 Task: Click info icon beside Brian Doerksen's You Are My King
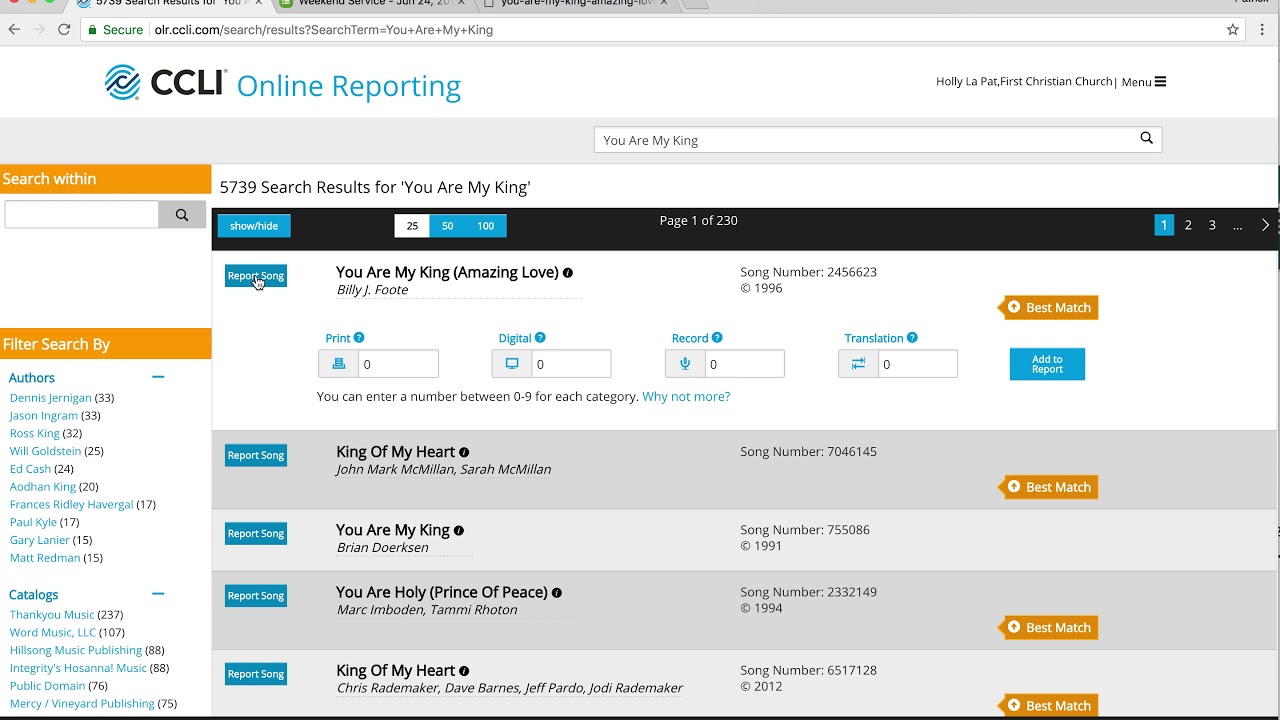click(x=459, y=531)
